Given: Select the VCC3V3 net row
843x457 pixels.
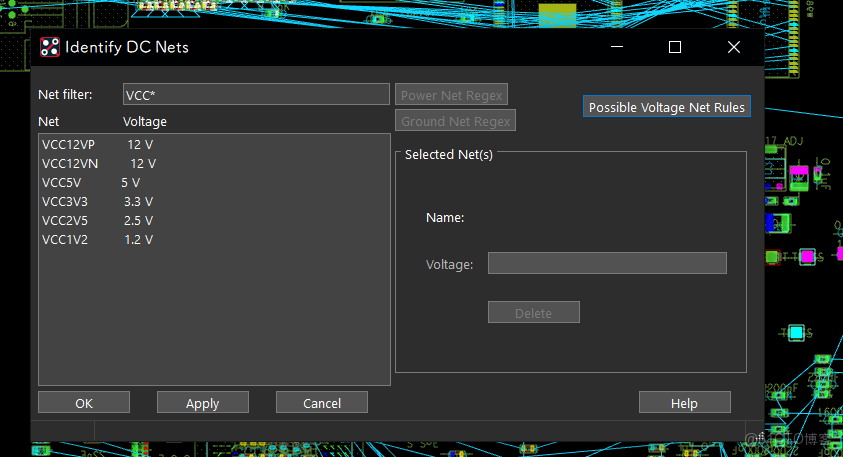Looking at the screenshot, I should (214, 202).
